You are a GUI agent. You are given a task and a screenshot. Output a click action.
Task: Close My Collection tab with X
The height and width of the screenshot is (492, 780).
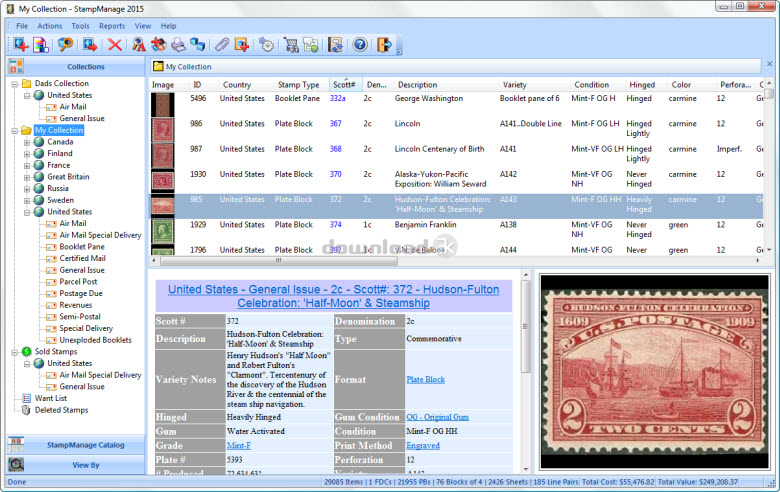tap(770, 64)
